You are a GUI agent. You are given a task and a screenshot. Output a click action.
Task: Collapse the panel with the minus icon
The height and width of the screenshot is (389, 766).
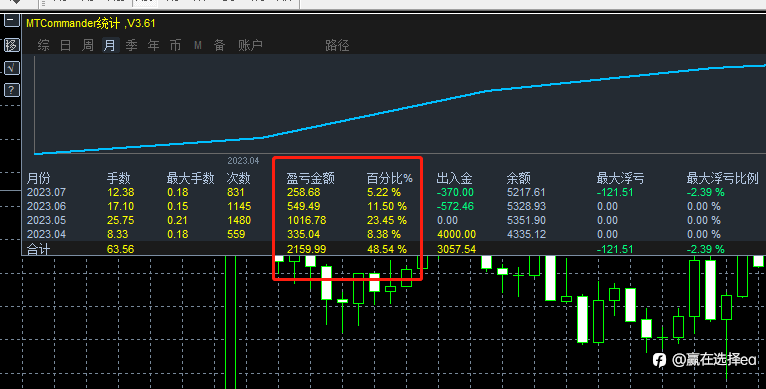12,21
